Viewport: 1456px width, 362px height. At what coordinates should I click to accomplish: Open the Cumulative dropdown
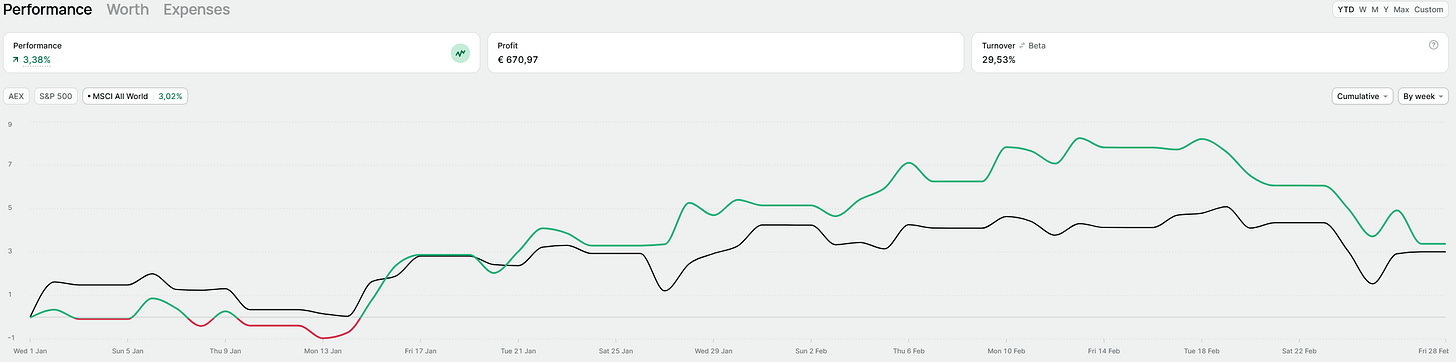point(1362,97)
